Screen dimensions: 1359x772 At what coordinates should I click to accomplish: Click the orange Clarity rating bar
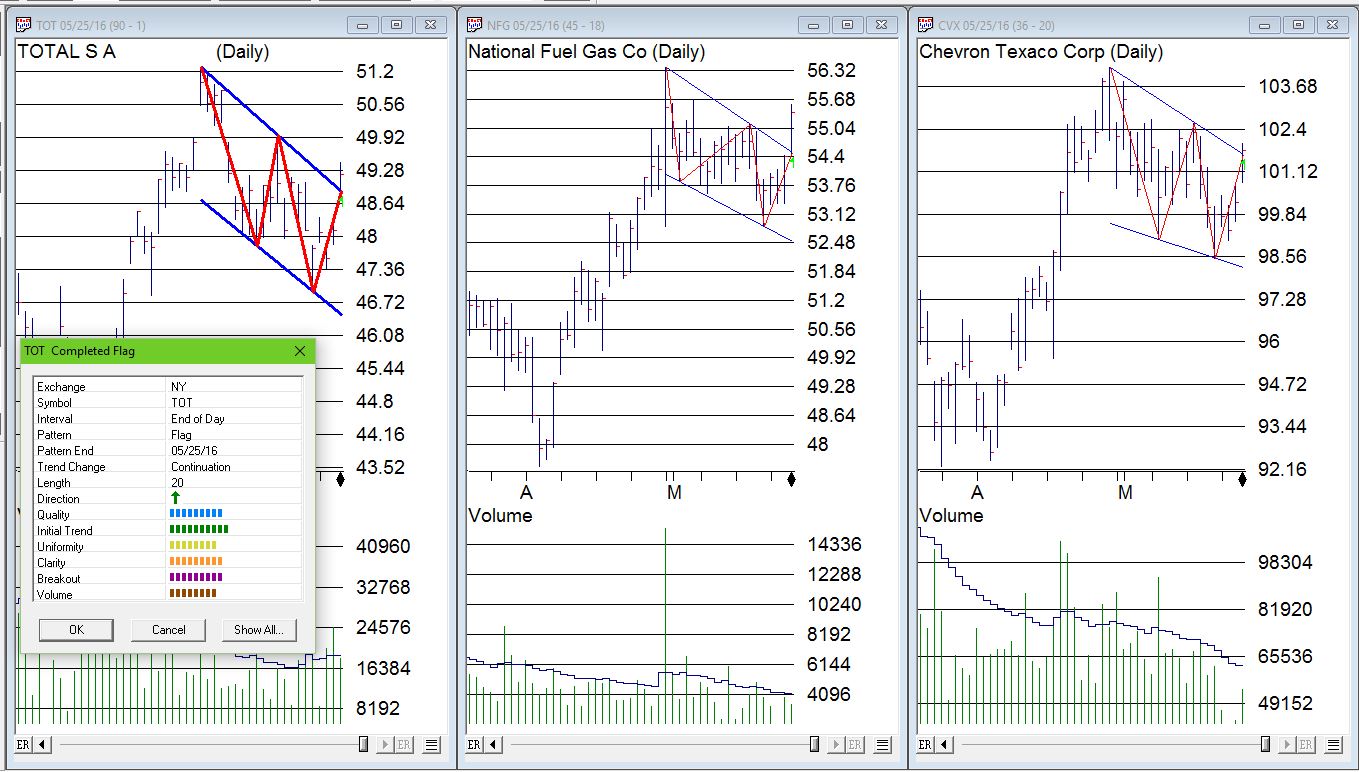click(195, 562)
